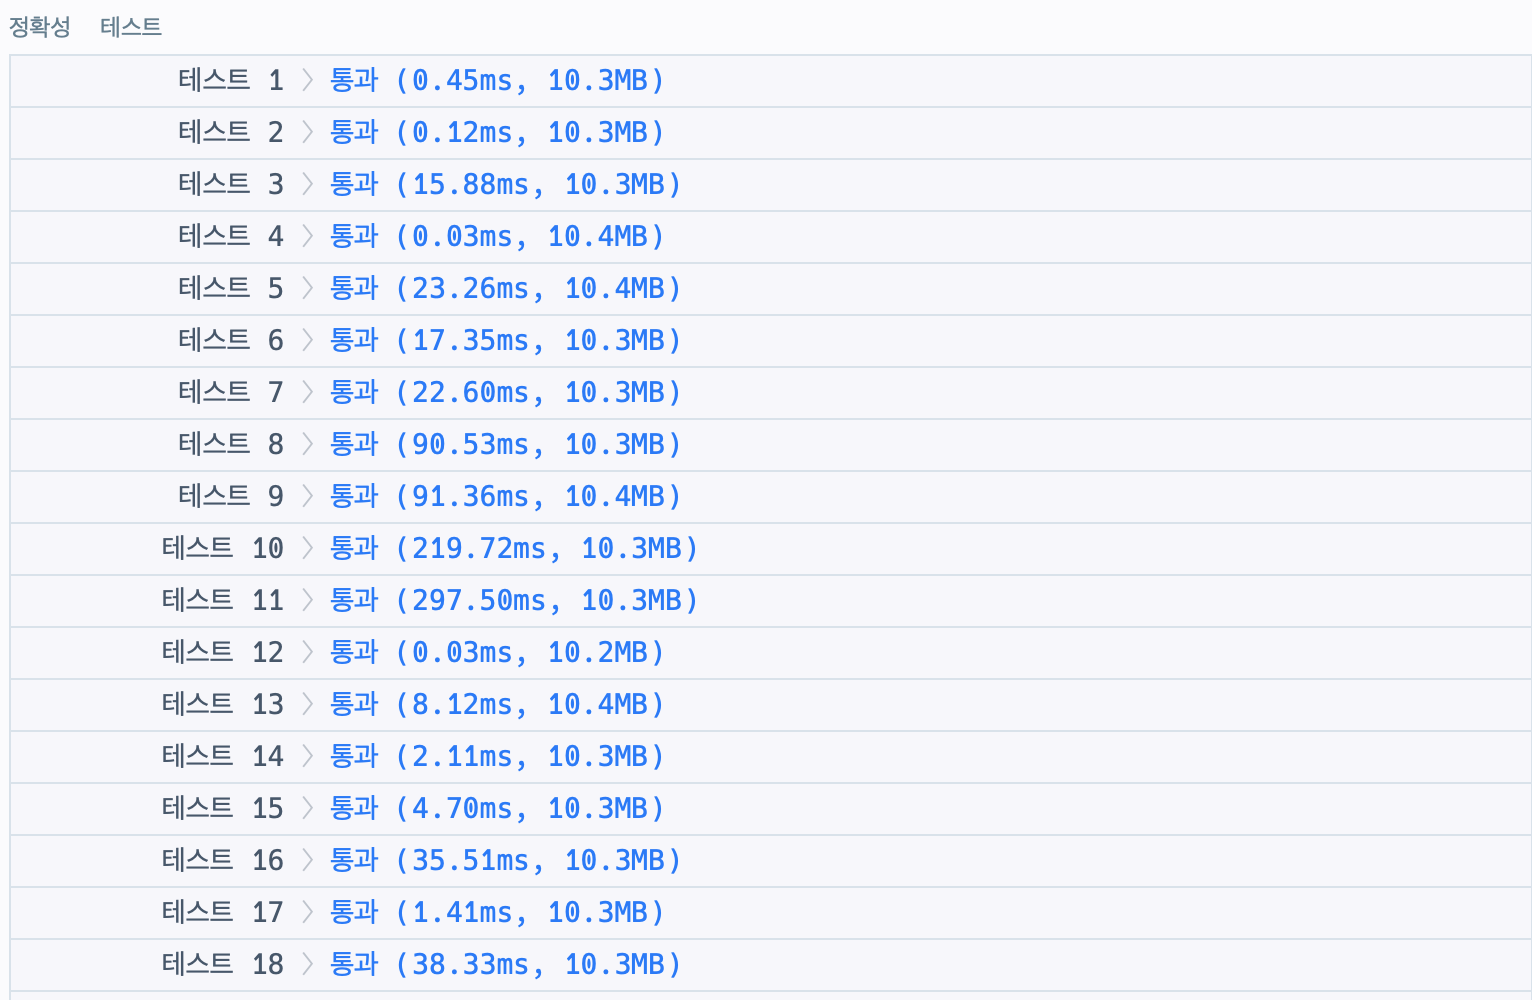Click result 통과 (35.51ms, 10.3MB)
This screenshot has width=1532, height=1000.
click(506, 860)
